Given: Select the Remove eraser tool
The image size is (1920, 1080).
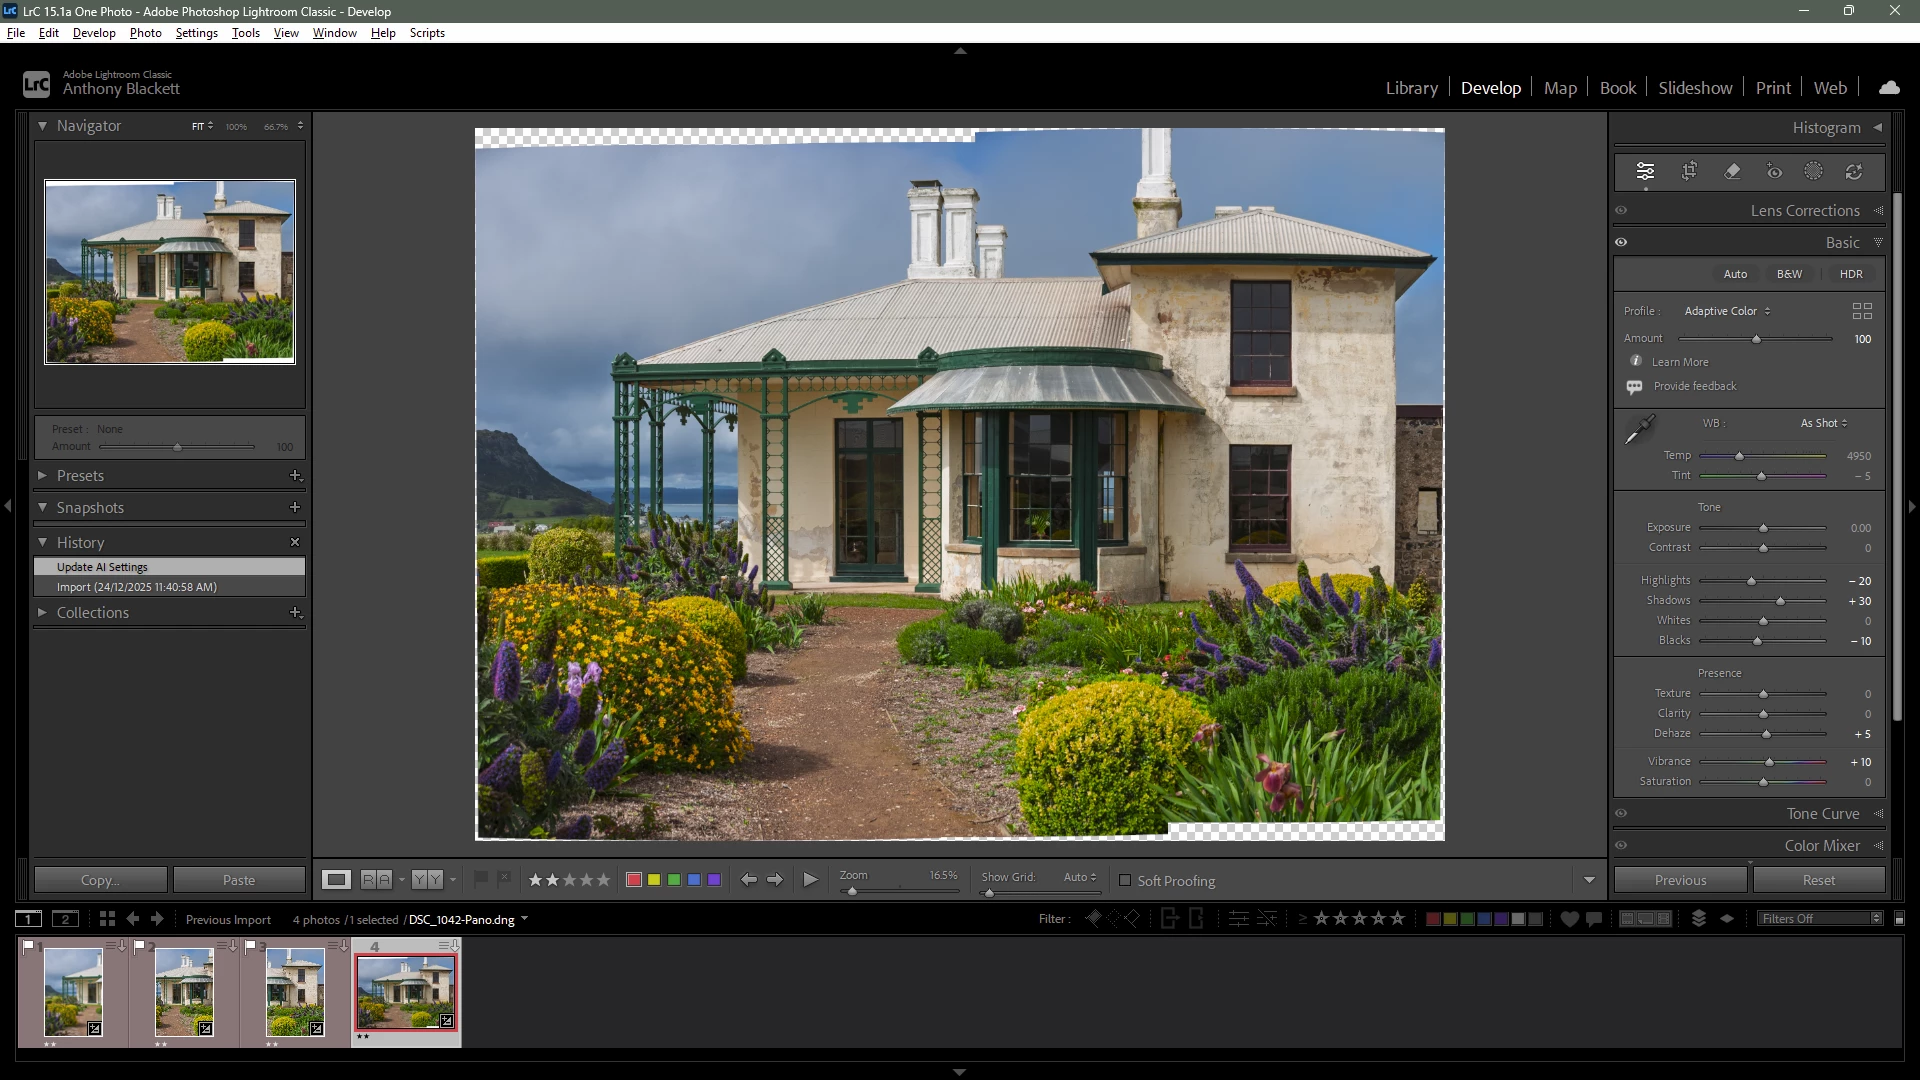Looking at the screenshot, I should click(x=1732, y=171).
